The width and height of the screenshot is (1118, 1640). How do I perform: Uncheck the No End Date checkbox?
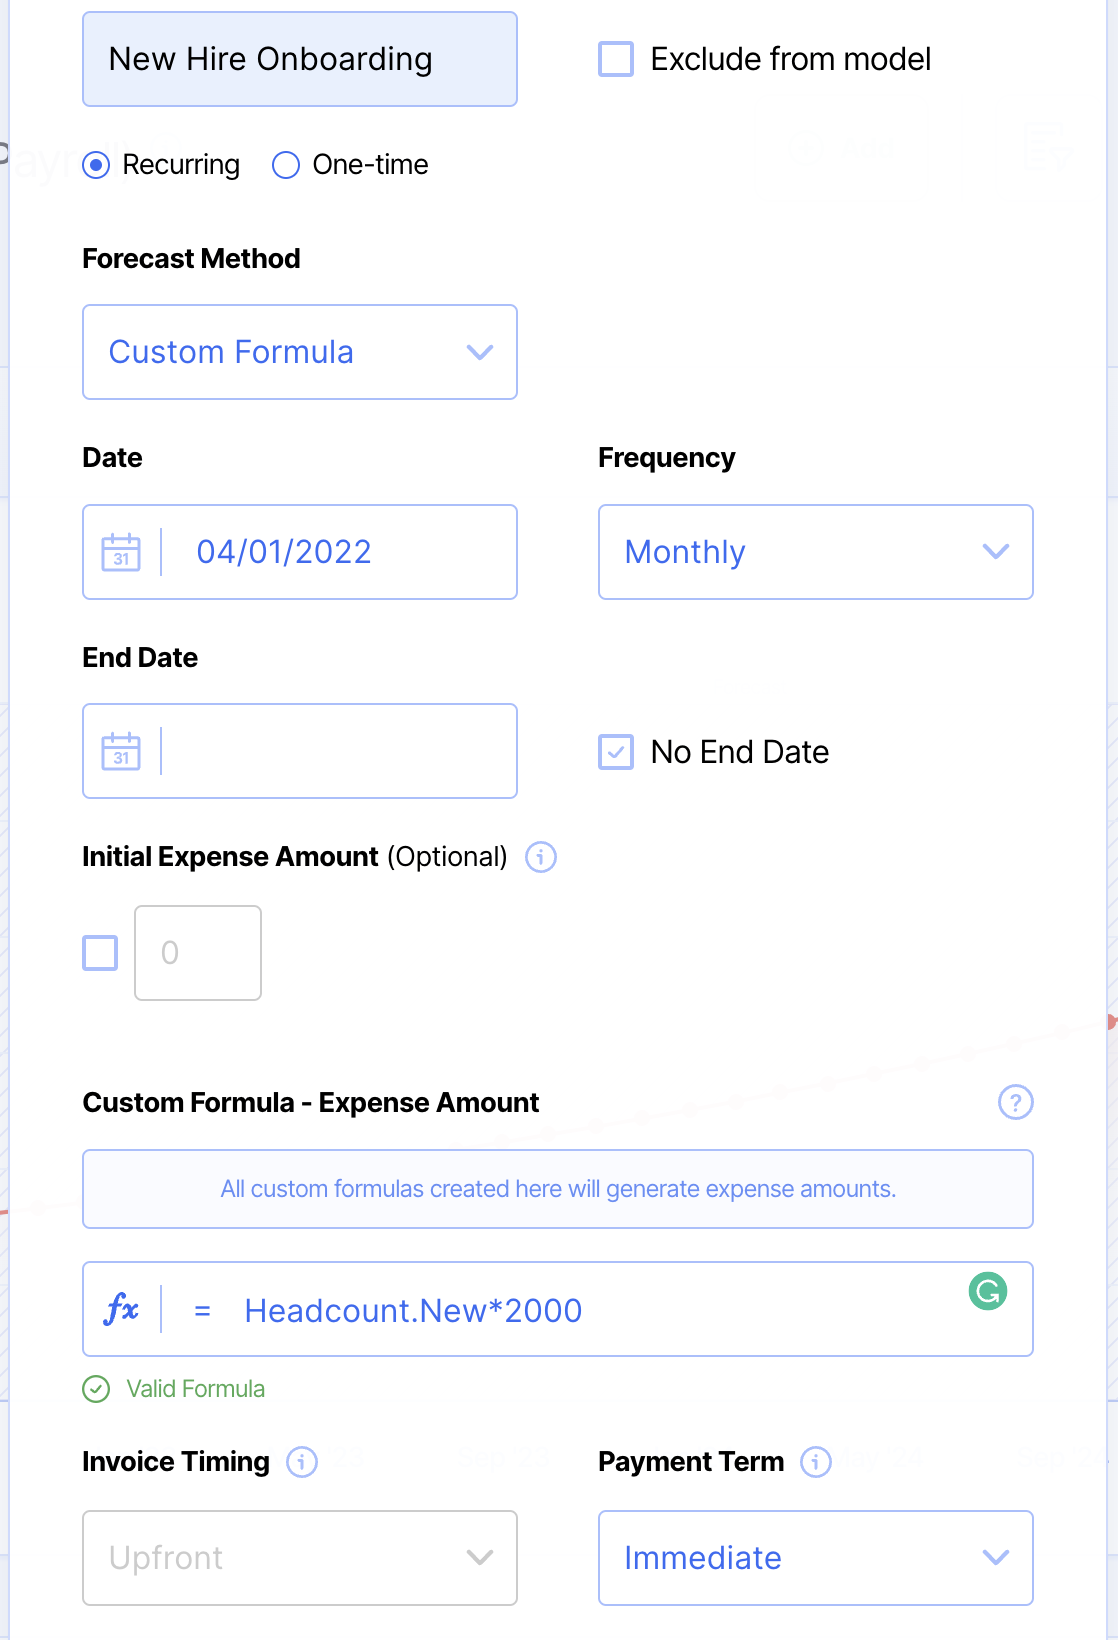click(x=616, y=752)
